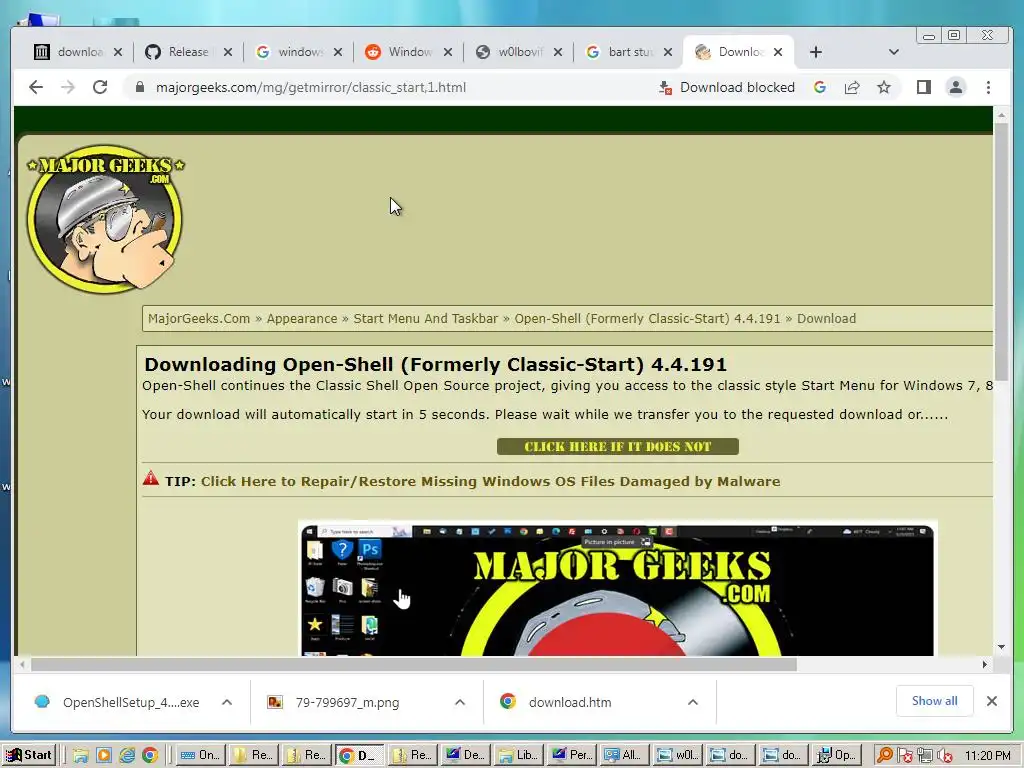Click the magnifier tray icon
Screen dimensions: 1024x768
pyautogui.click(x=884, y=756)
